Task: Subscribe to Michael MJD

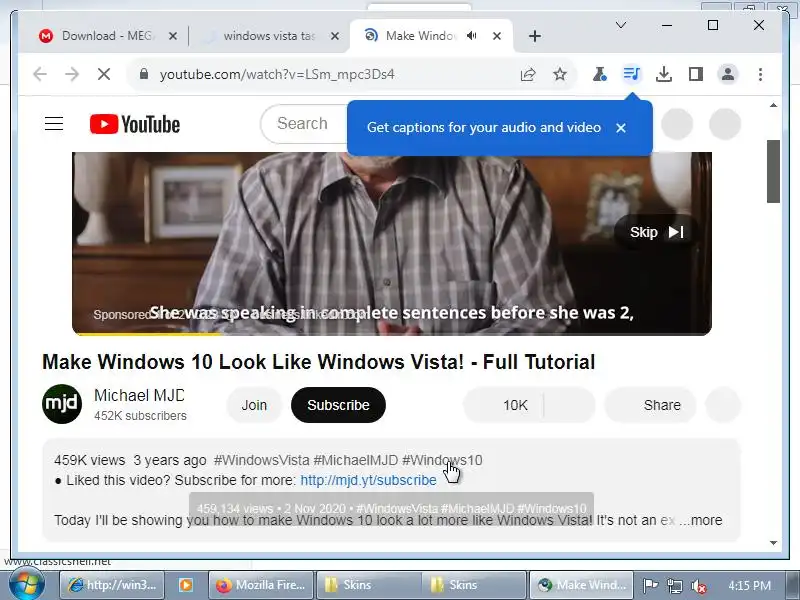Action: tap(338, 405)
